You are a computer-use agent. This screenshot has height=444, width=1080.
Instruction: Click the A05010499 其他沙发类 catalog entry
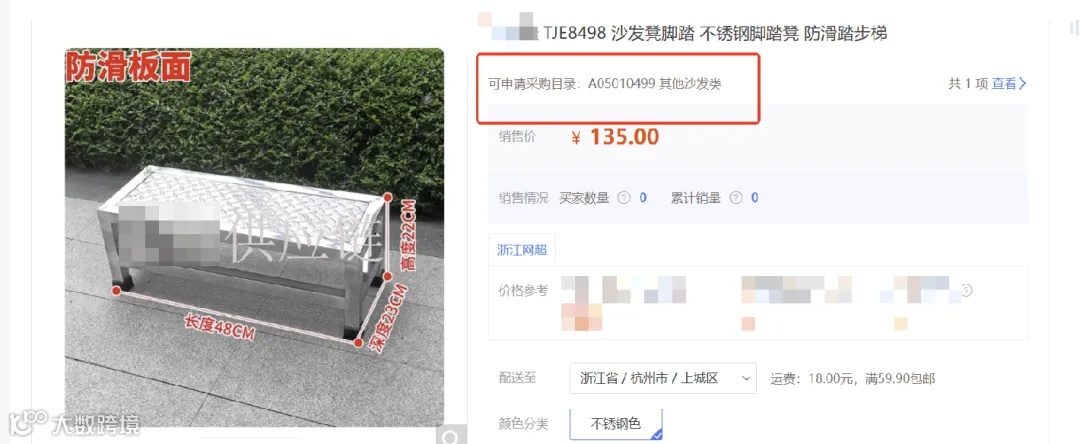pyautogui.click(x=654, y=84)
